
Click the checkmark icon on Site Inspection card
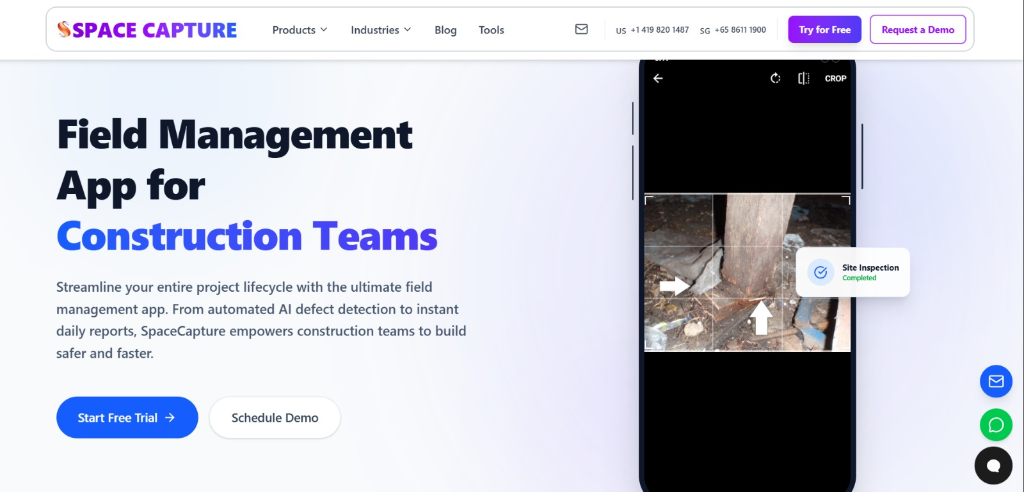[x=820, y=272]
